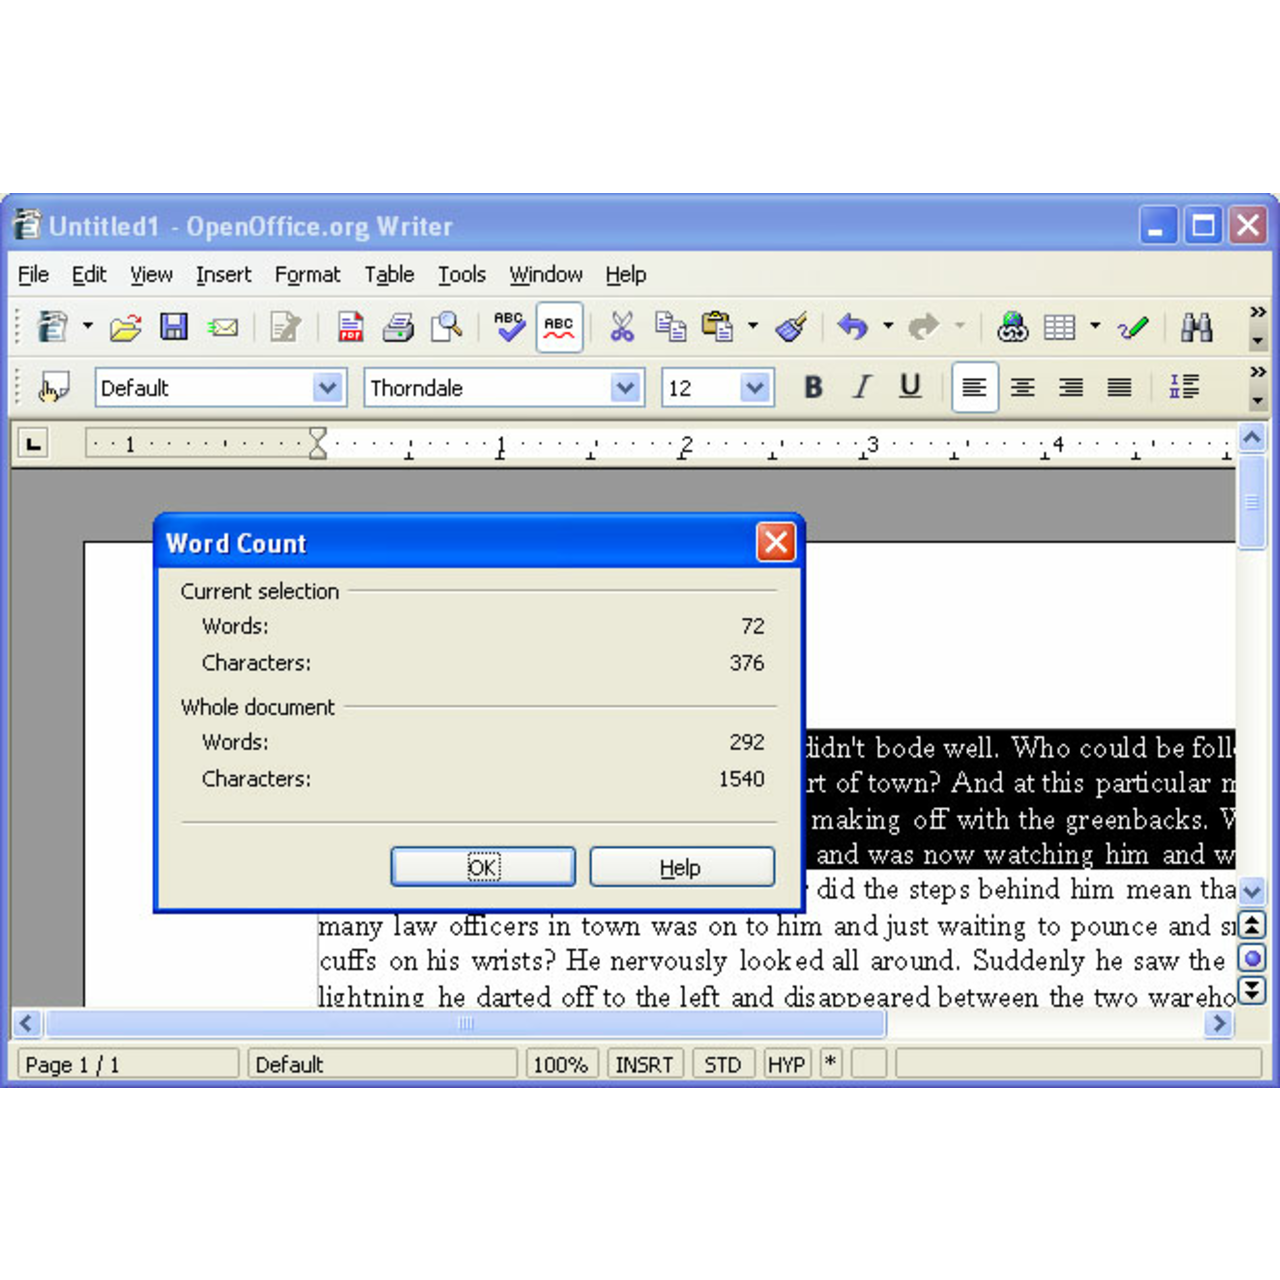Close the Word Count dialog
Image resolution: width=1280 pixels, height=1280 pixels.
tap(775, 543)
